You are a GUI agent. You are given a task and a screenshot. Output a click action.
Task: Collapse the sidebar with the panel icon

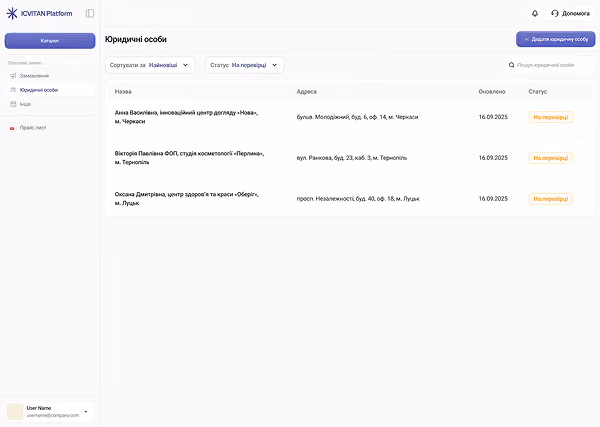point(90,13)
